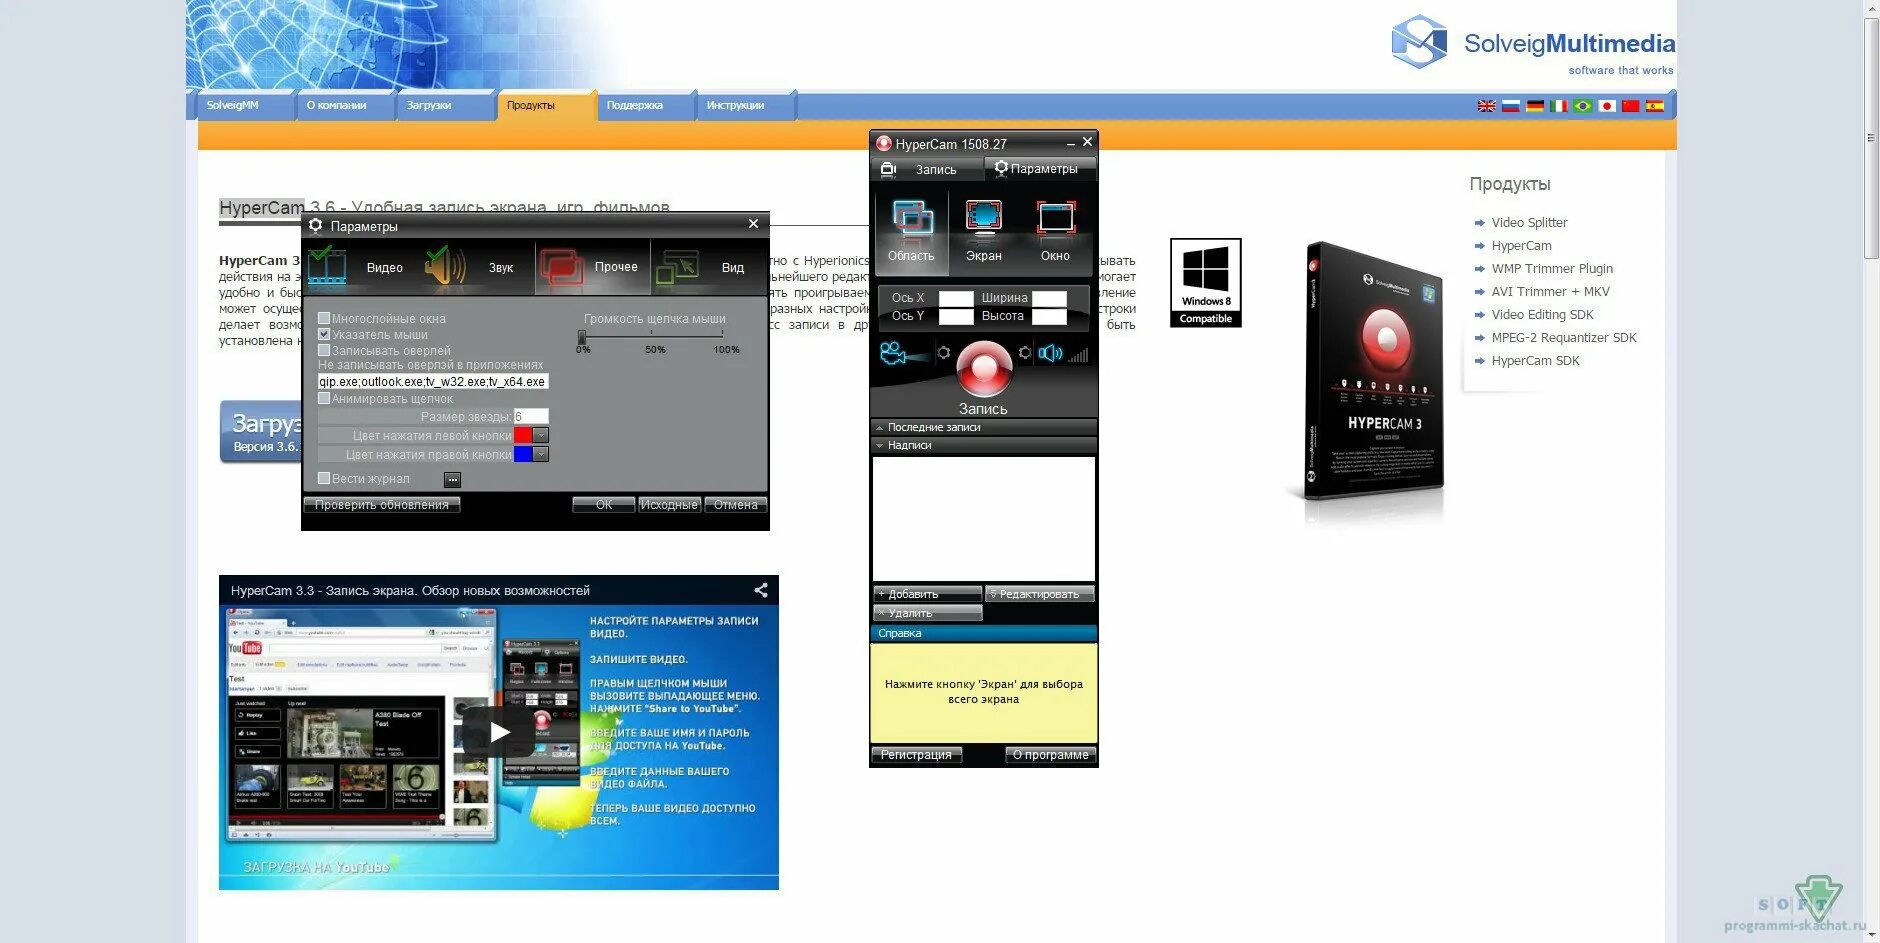Click the mouse click volume slider handle
Screen dimensions: 1880x943
pyautogui.click(x=582, y=338)
